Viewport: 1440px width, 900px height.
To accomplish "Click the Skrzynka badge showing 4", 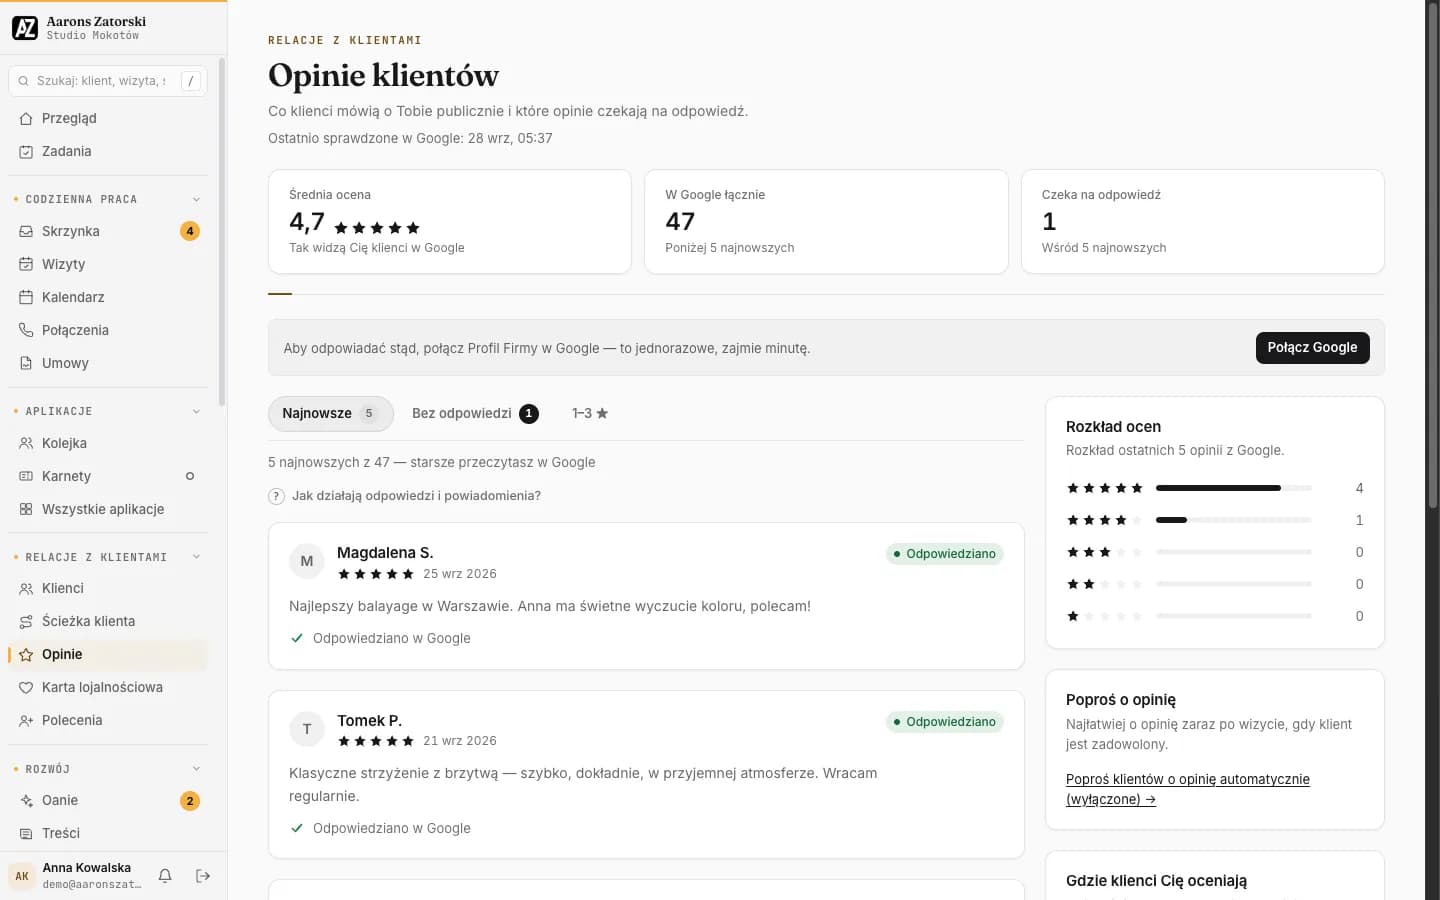I will click(x=190, y=231).
